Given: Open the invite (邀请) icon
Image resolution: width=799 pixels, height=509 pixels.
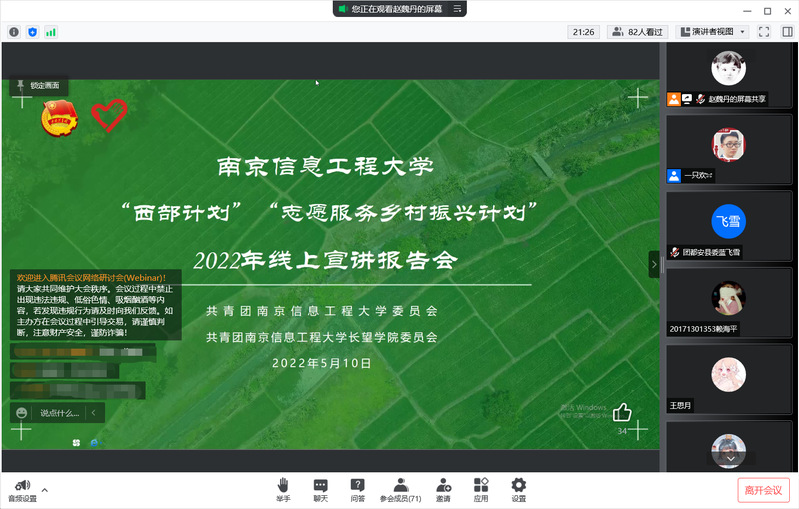Looking at the screenshot, I should pos(443,489).
